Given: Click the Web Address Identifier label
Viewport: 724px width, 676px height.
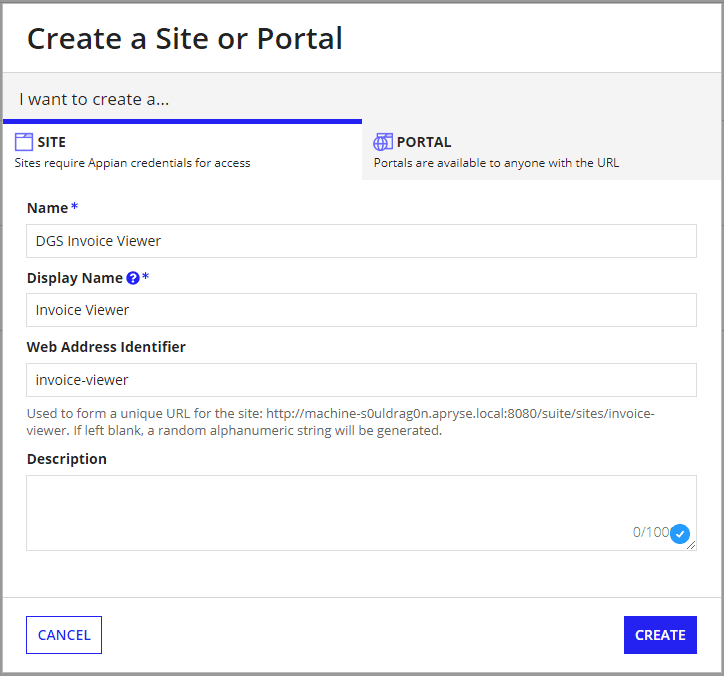Looking at the screenshot, I should tap(106, 347).
